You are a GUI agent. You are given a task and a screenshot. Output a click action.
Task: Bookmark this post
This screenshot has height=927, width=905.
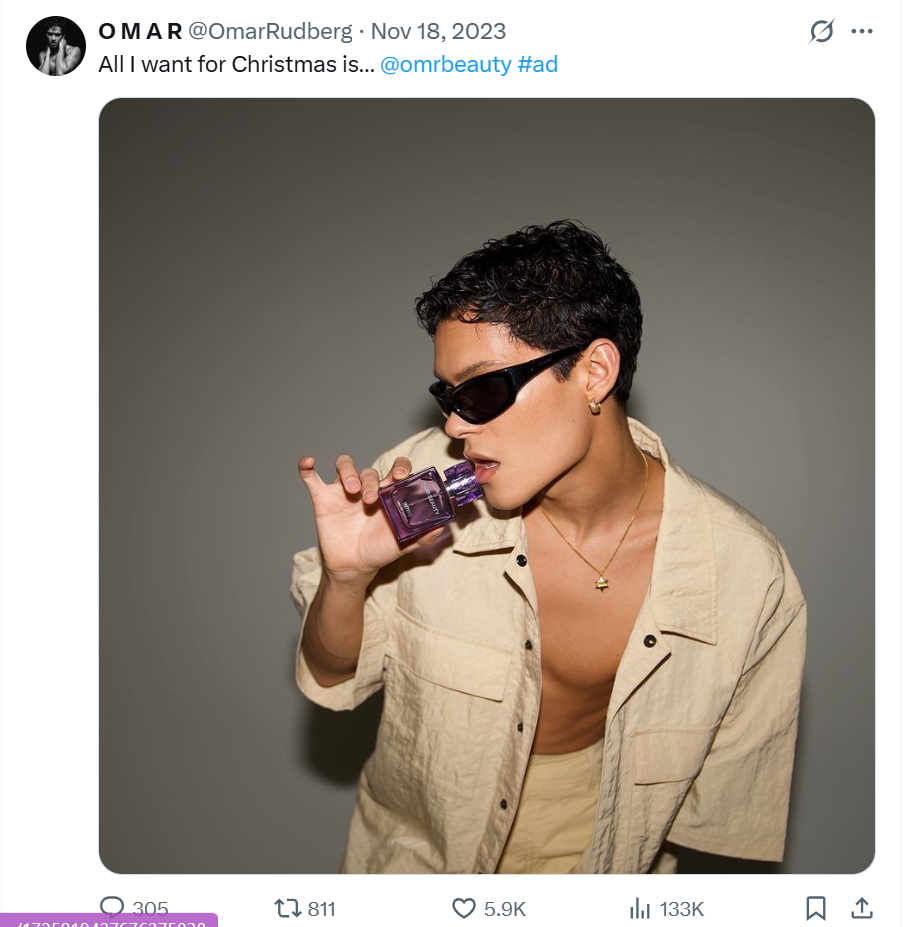click(816, 908)
